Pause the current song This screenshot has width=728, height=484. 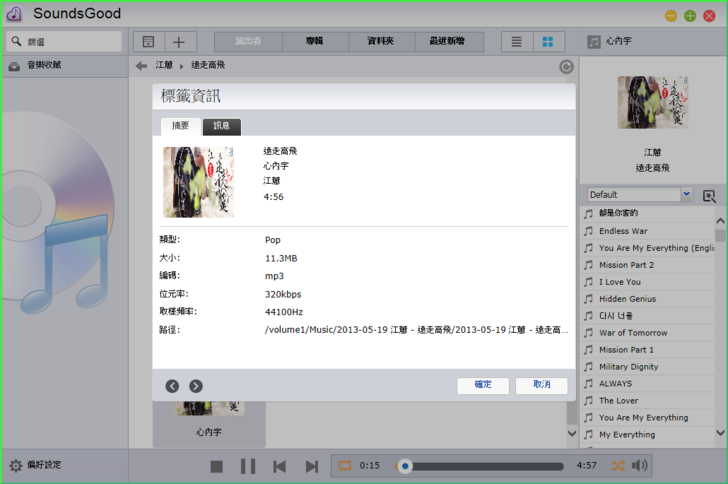click(x=248, y=466)
